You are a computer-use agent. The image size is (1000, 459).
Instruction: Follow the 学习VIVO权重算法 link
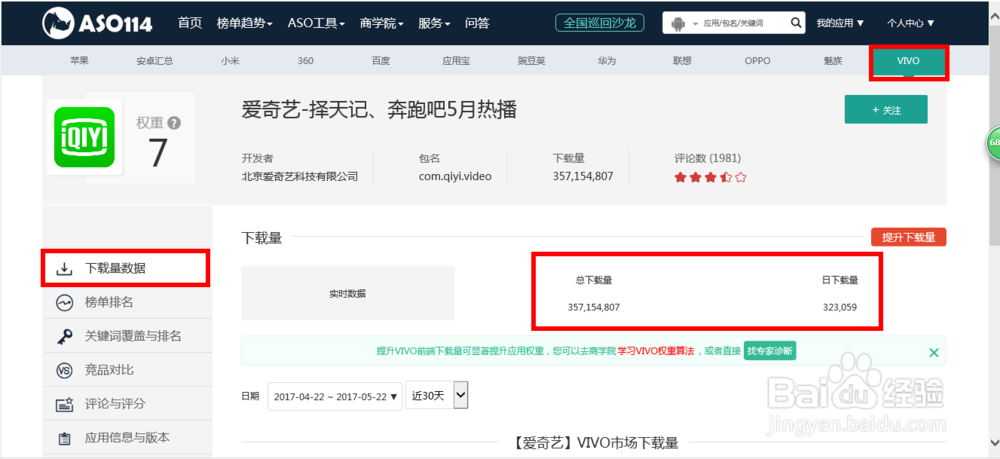[656, 351]
